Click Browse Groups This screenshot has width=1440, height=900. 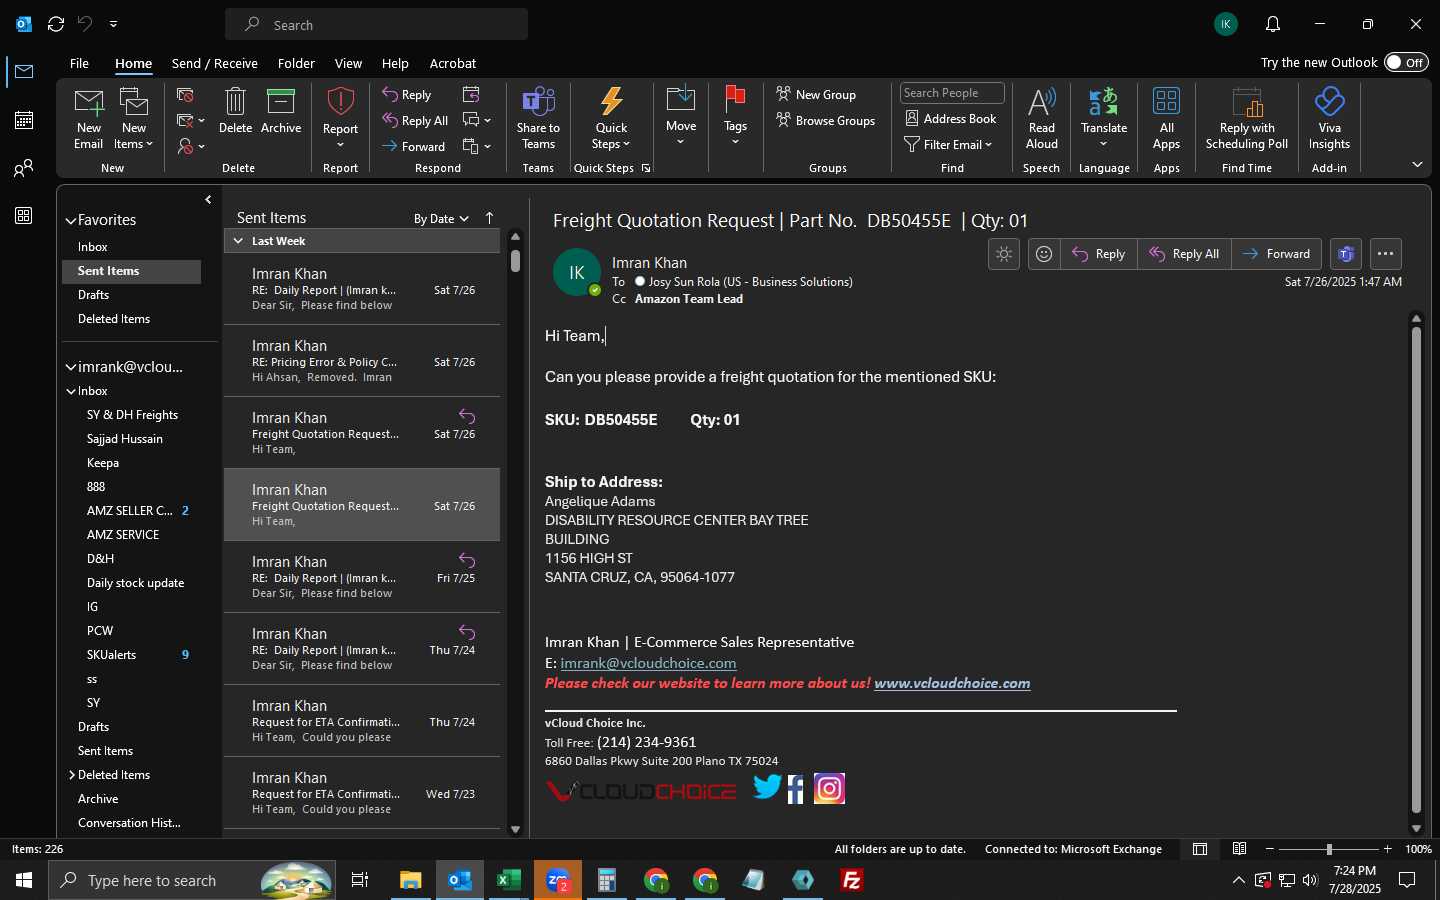(826, 120)
